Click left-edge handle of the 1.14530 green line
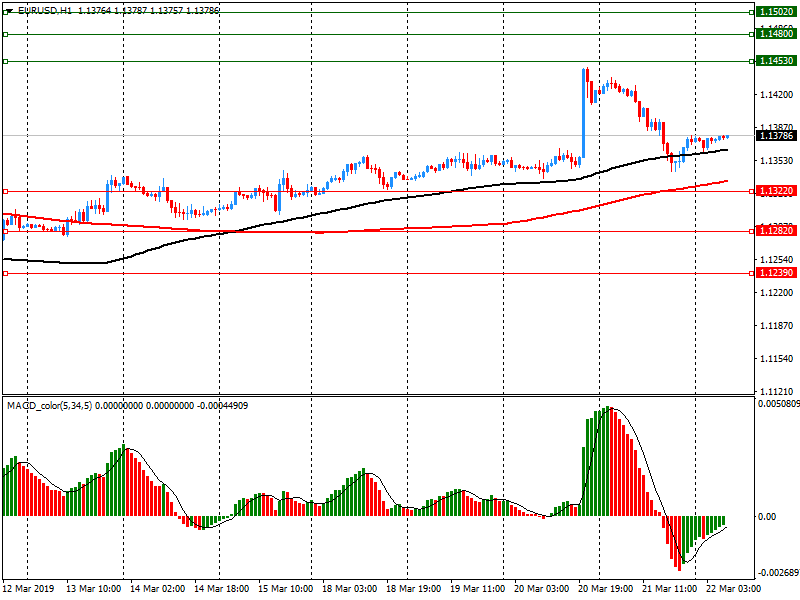Screen dimensions: 800x600 5,62
